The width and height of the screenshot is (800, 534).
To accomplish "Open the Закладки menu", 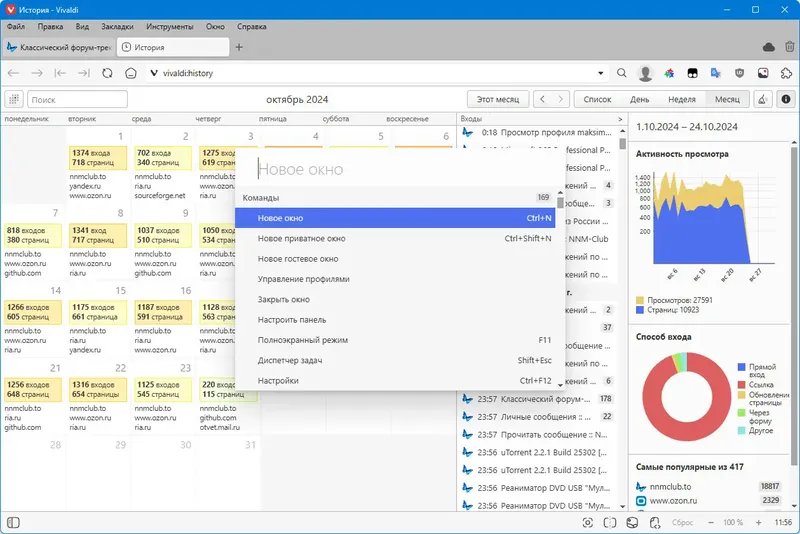I will [x=117, y=27].
